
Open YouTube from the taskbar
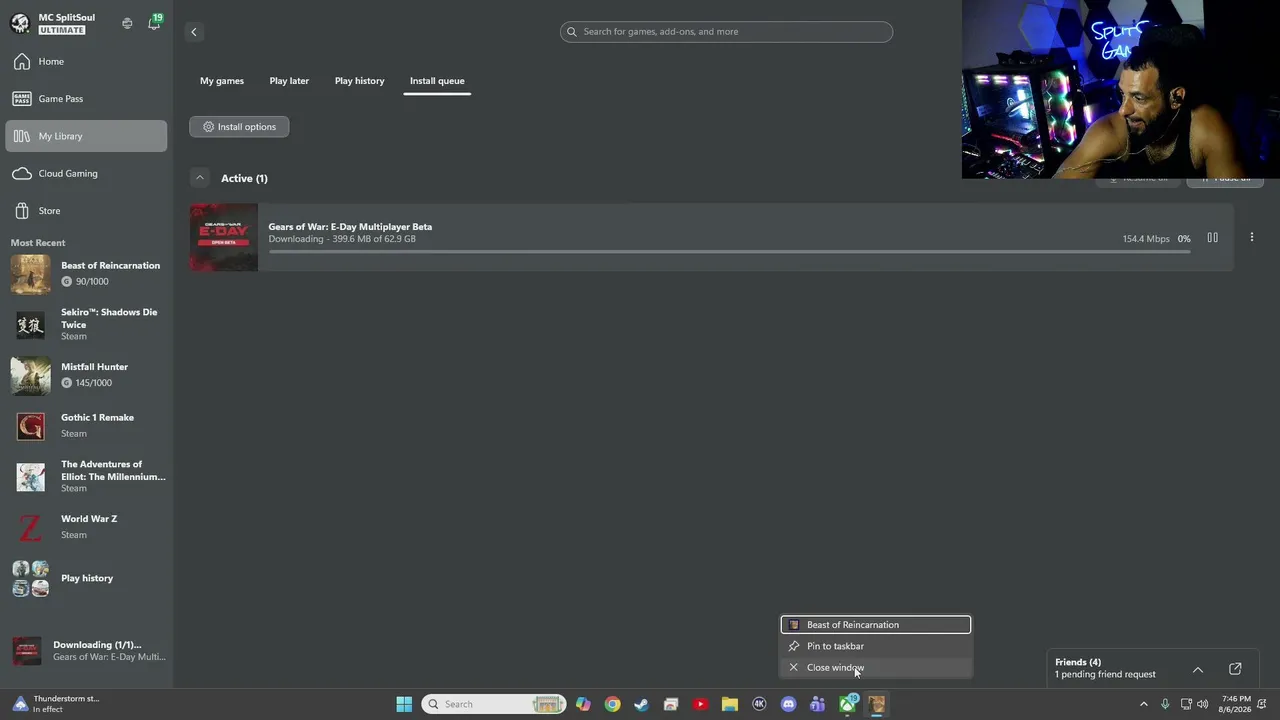point(700,704)
